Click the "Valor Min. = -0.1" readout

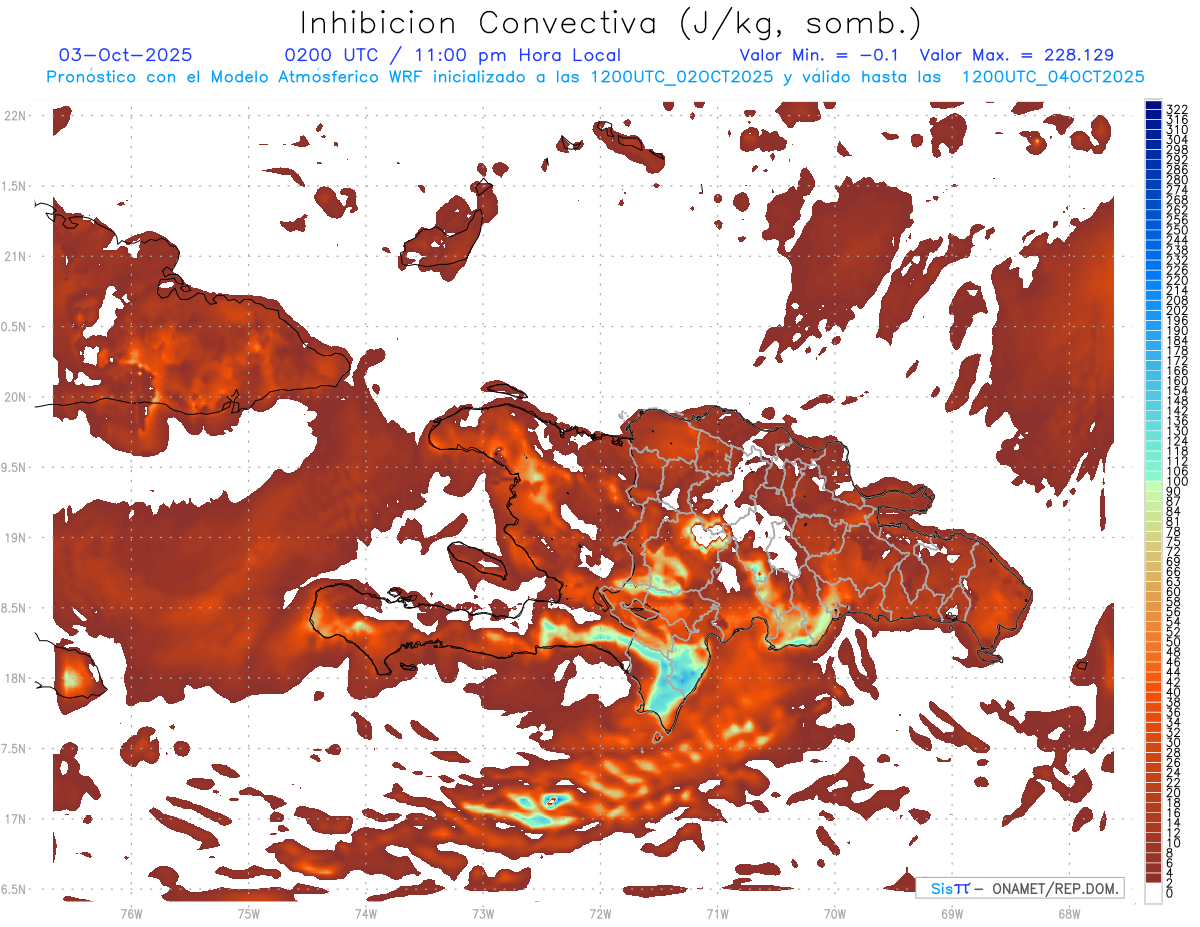coord(819,55)
